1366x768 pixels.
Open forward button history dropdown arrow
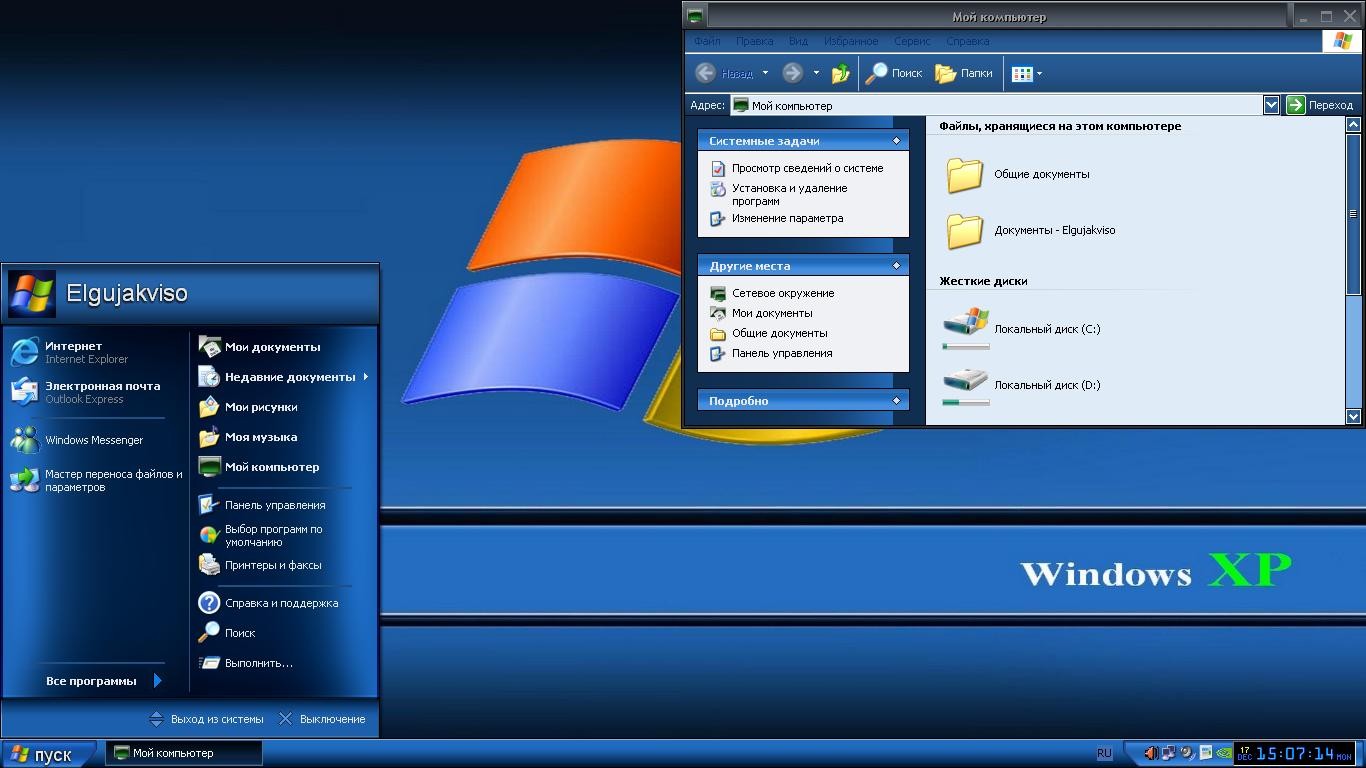coord(816,73)
